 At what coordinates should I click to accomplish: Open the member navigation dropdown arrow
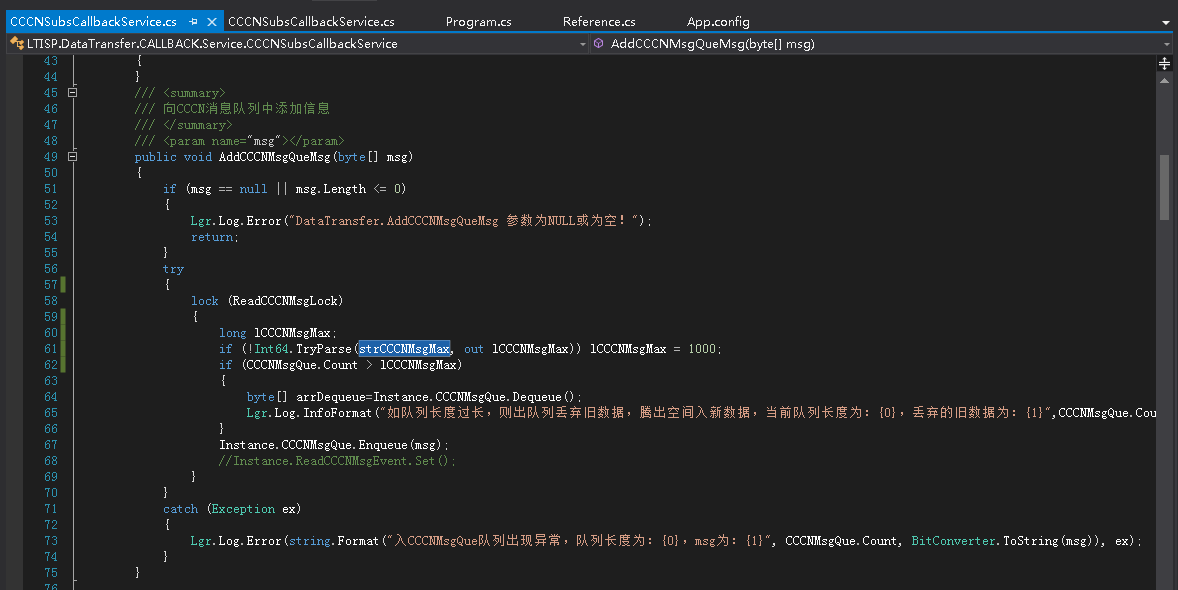click(1167, 44)
